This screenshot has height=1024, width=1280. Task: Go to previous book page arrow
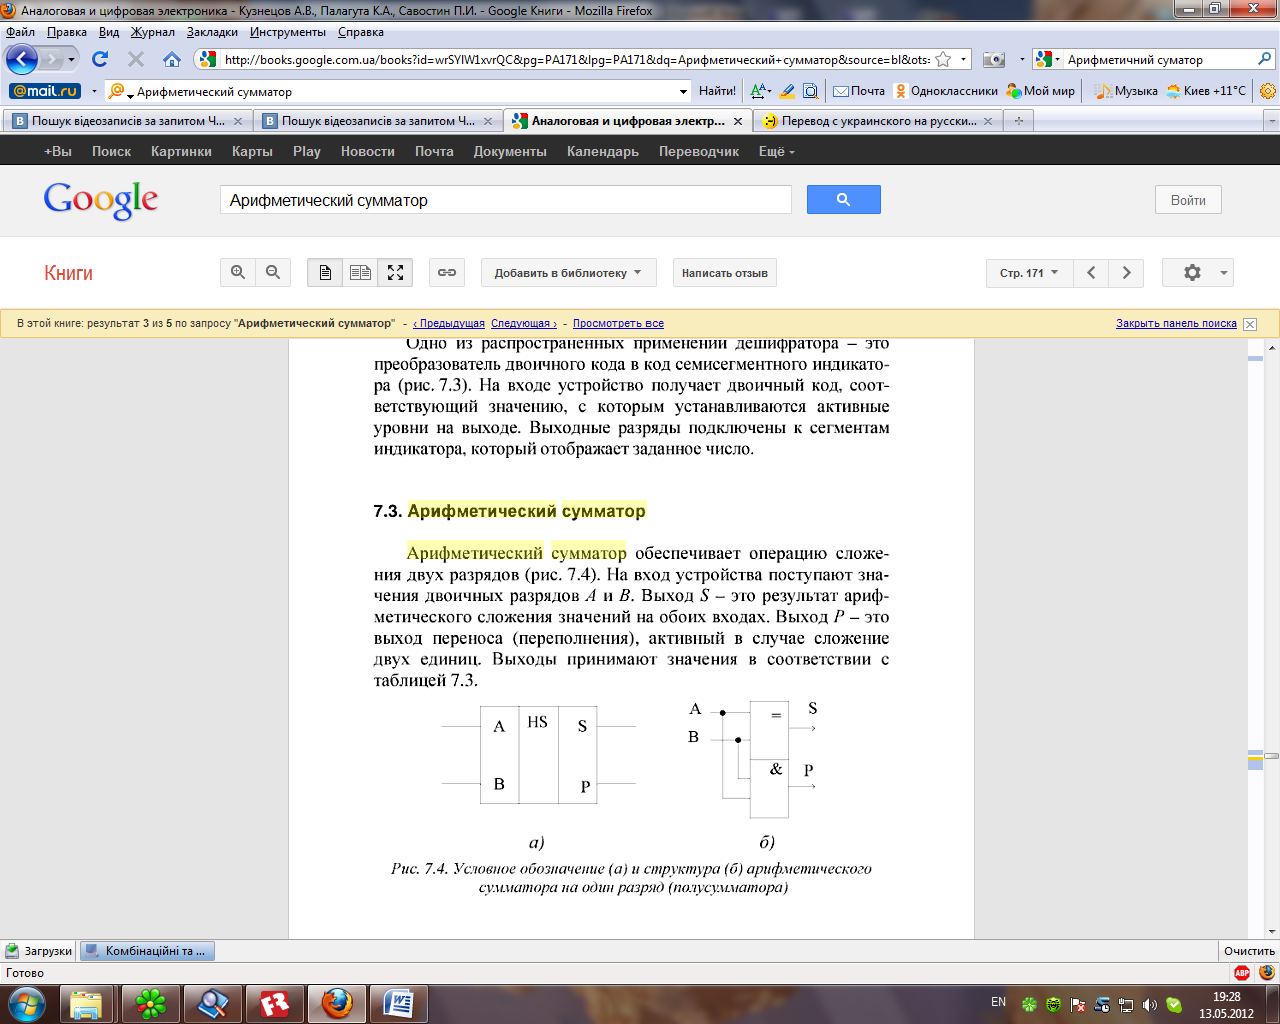(1091, 272)
